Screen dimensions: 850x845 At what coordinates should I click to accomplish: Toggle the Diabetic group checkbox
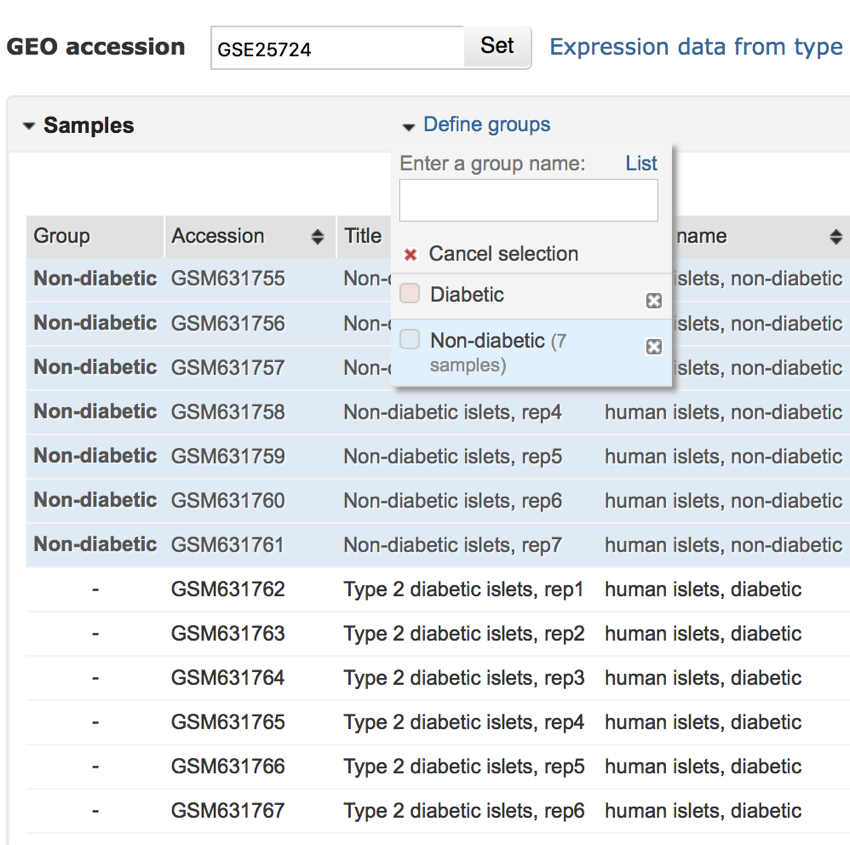point(410,295)
